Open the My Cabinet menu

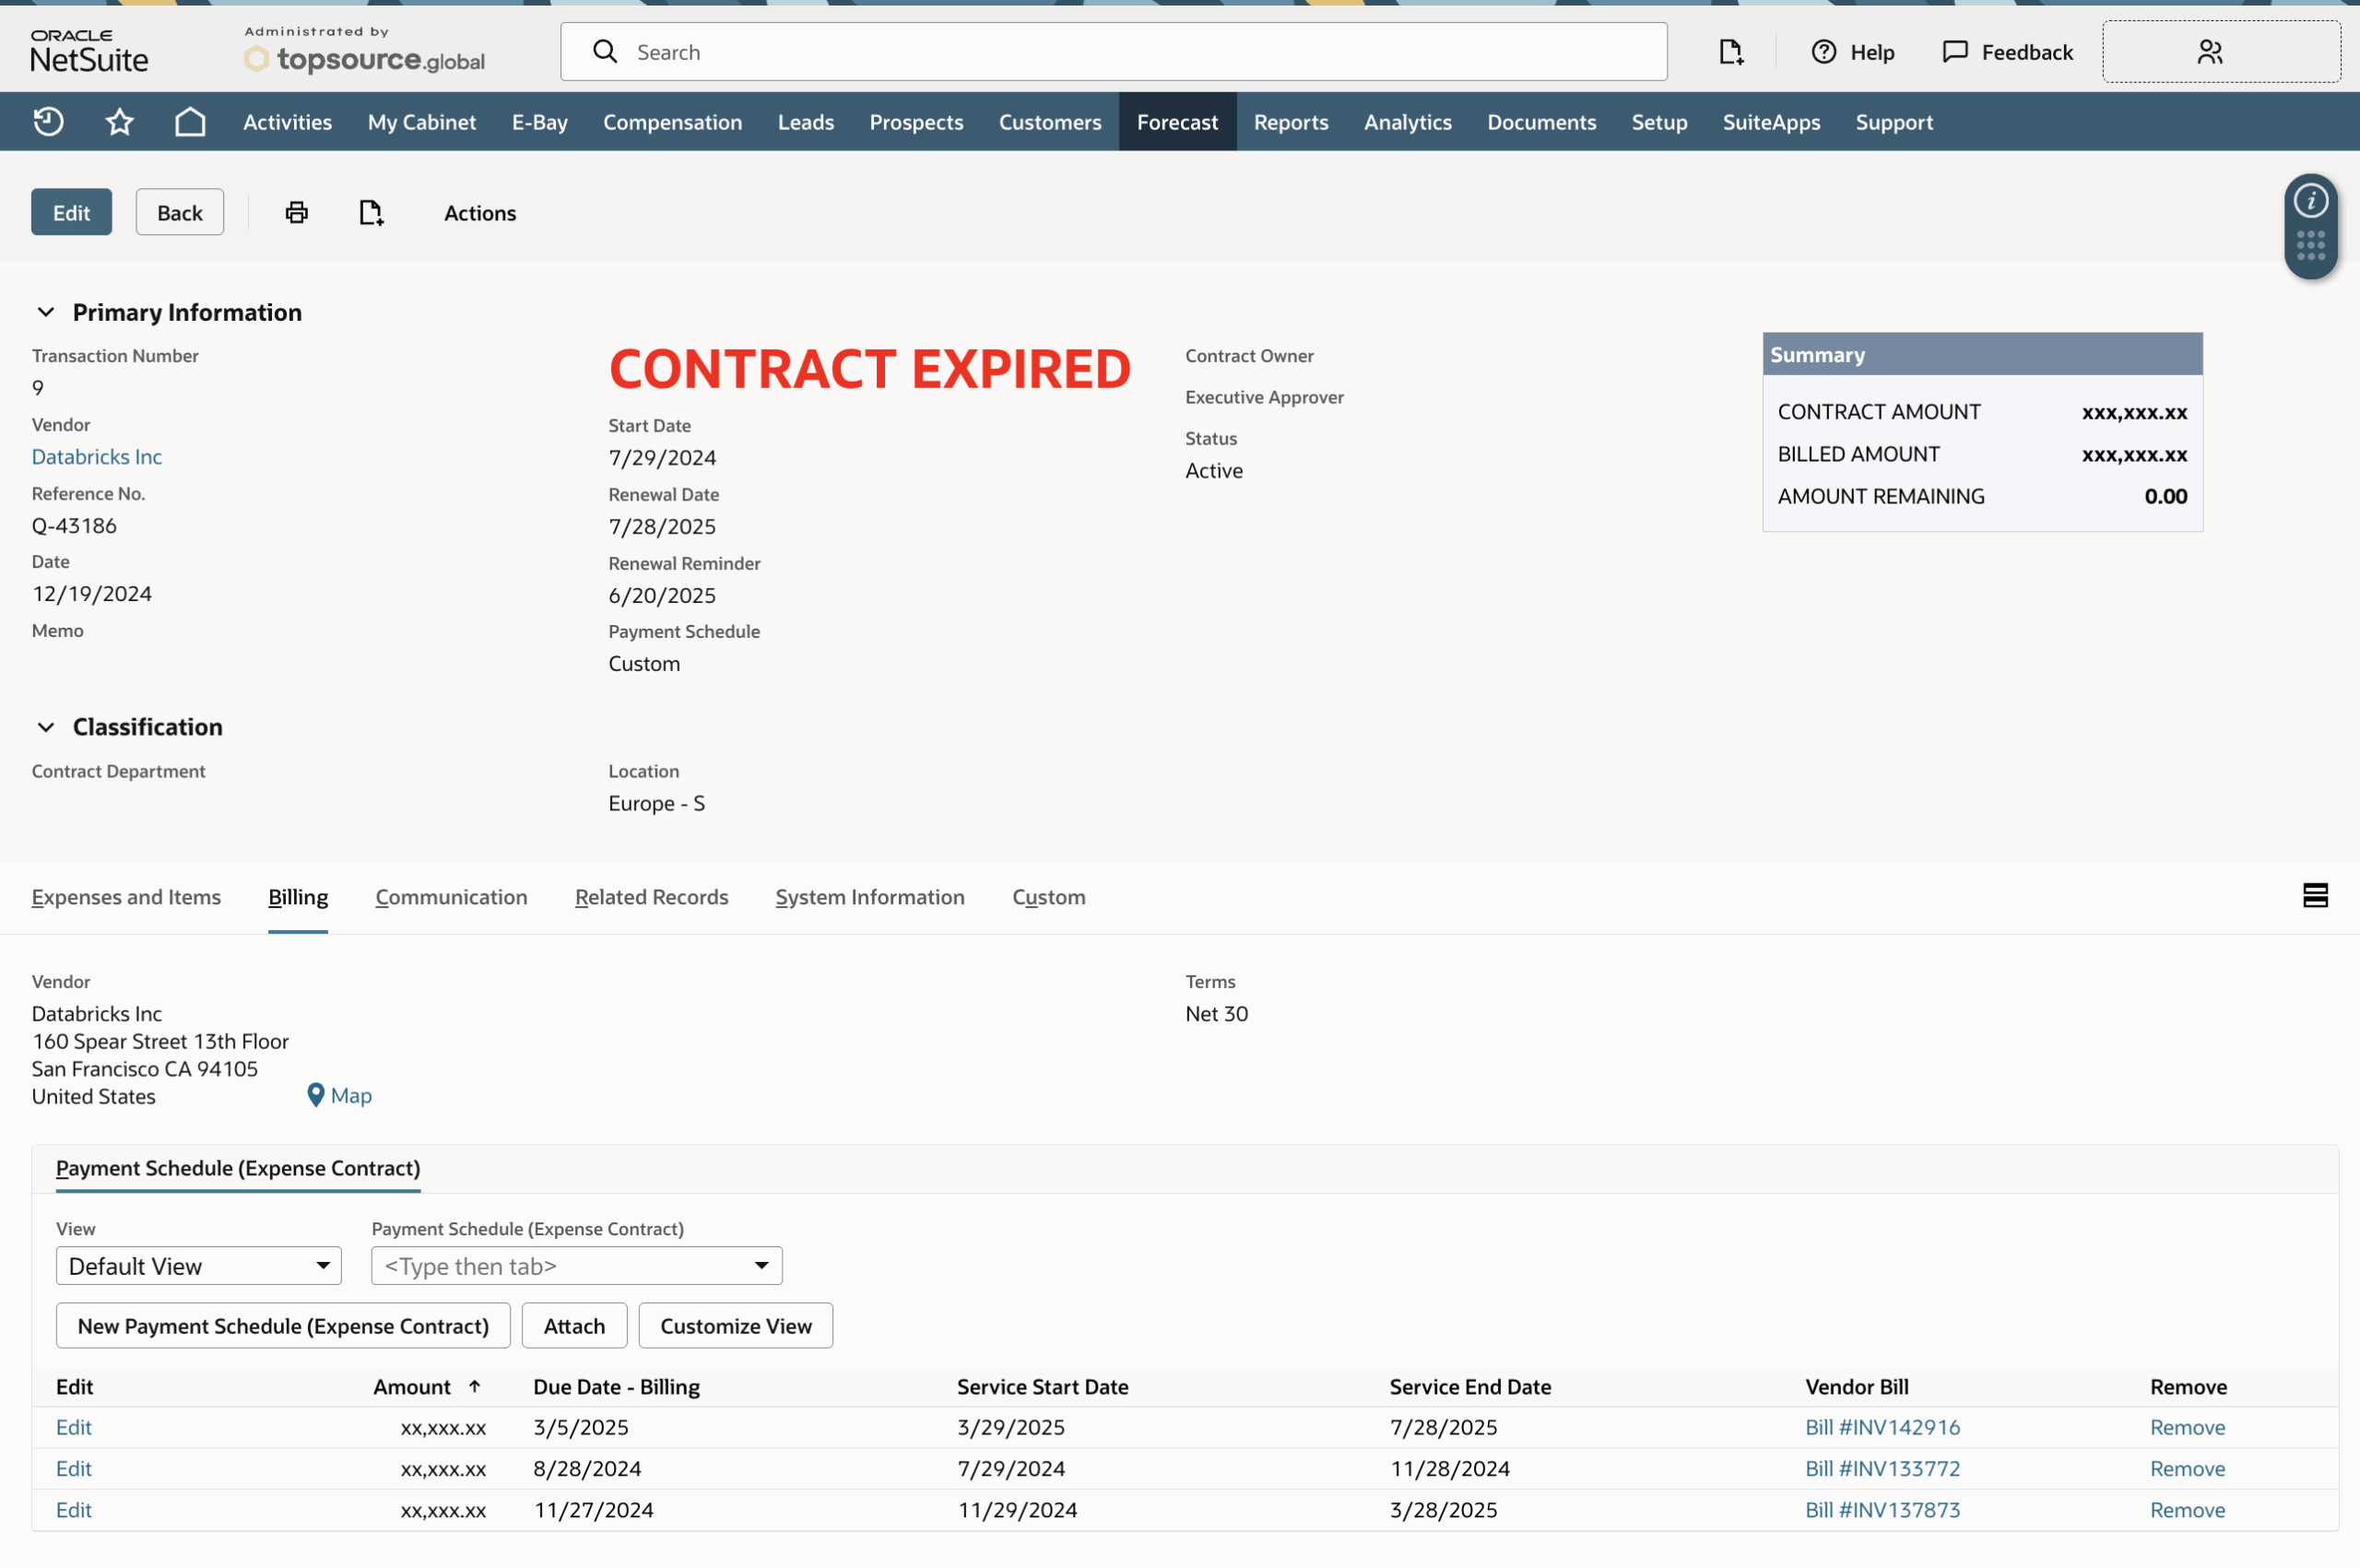tap(422, 122)
